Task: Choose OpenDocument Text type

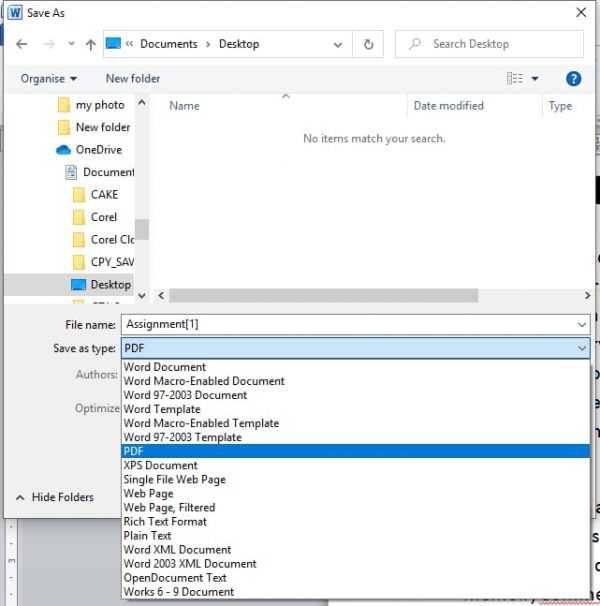Action: pyautogui.click(x=356, y=578)
